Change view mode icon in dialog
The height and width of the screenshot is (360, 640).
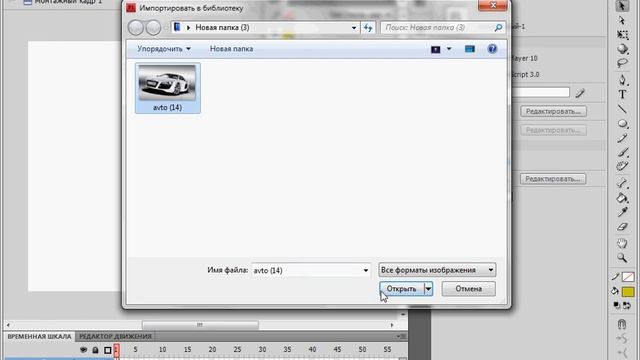436,49
